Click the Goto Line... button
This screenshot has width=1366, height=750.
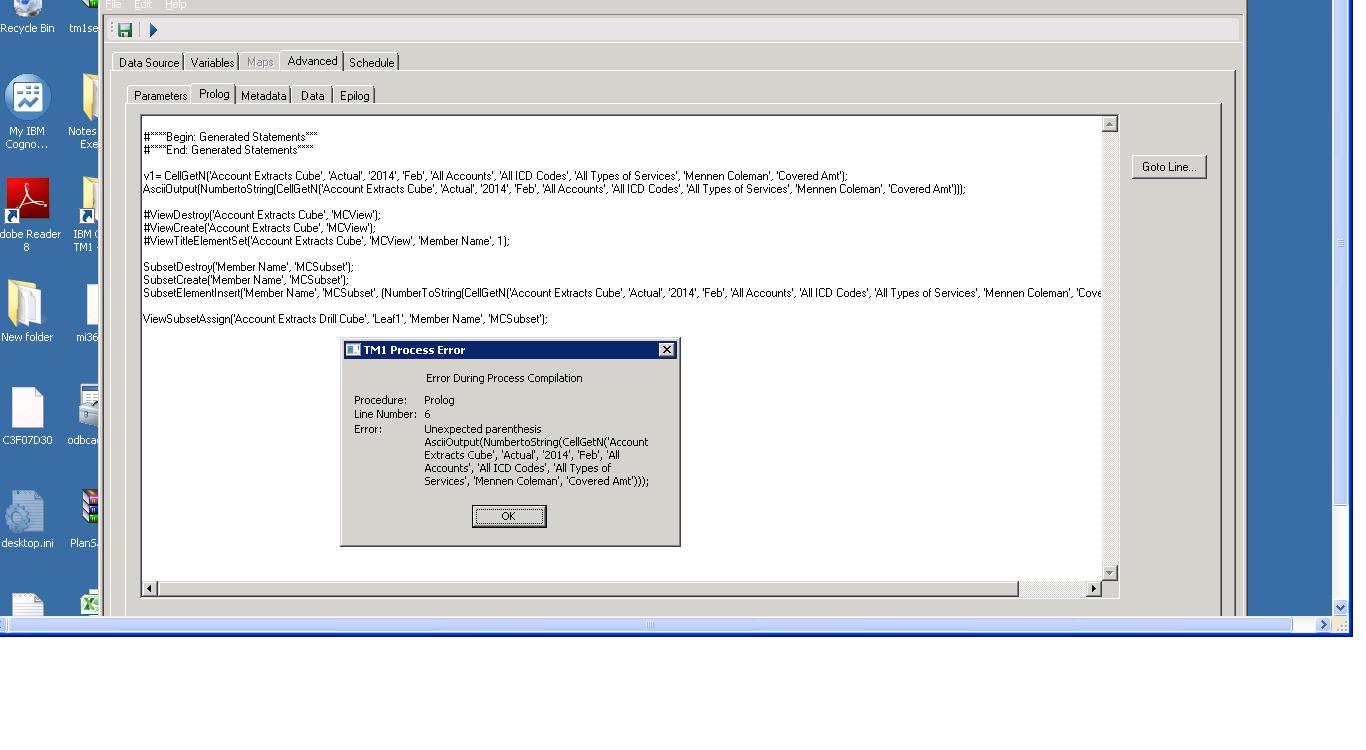tap(1168, 167)
